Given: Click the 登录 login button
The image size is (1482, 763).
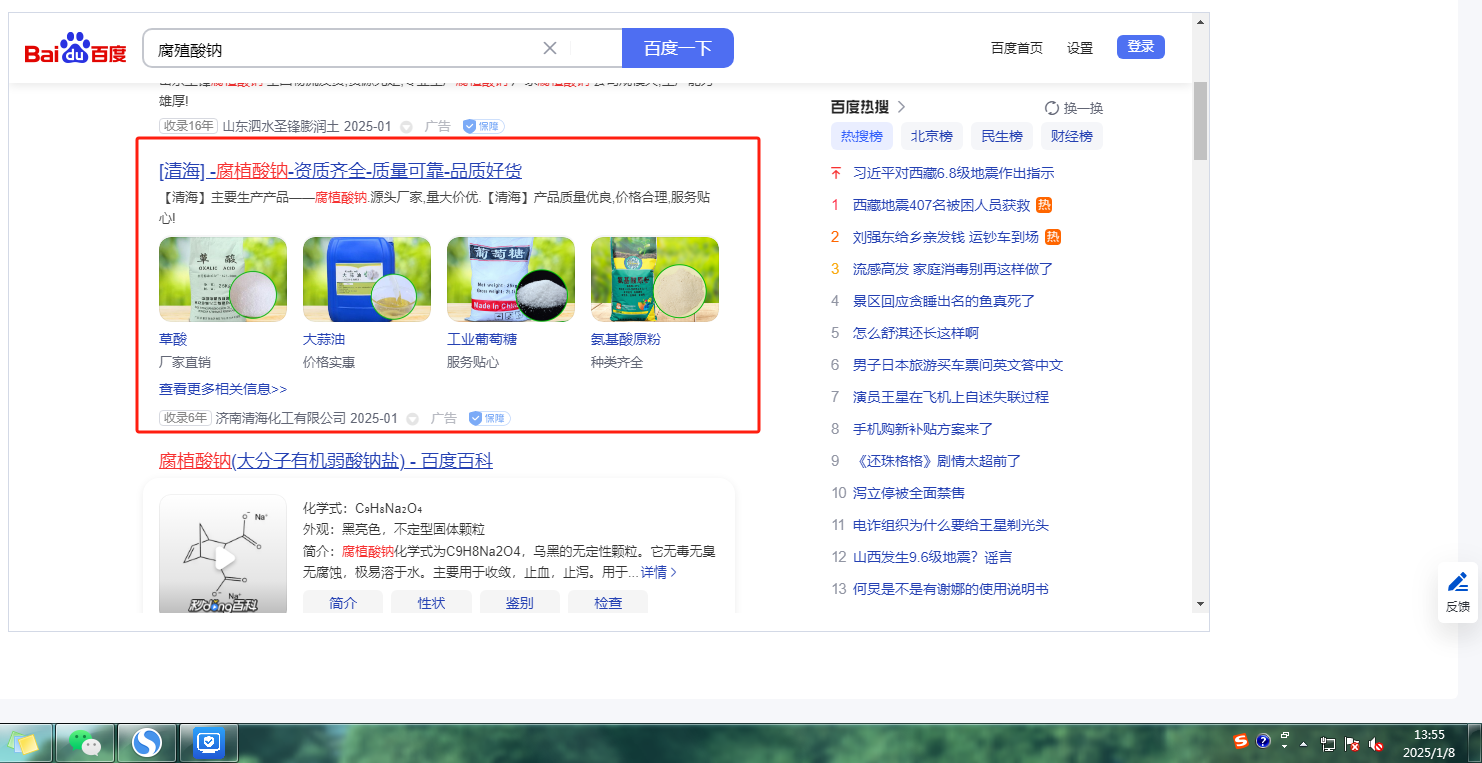Looking at the screenshot, I should [1141, 47].
